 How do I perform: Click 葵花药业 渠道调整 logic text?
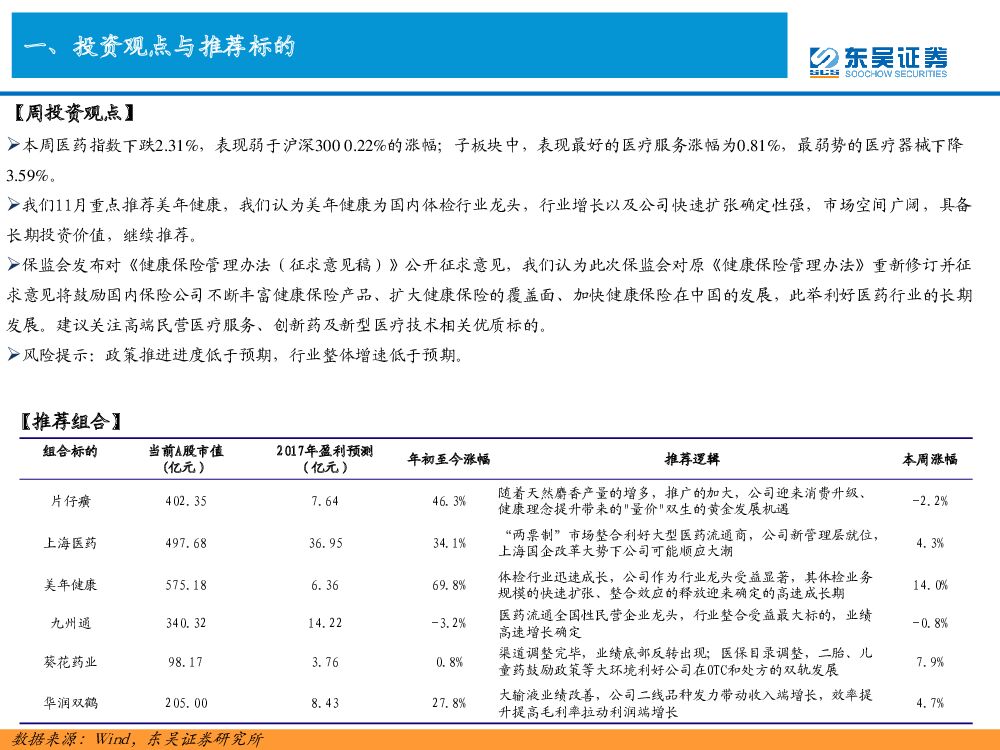pos(686,662)
